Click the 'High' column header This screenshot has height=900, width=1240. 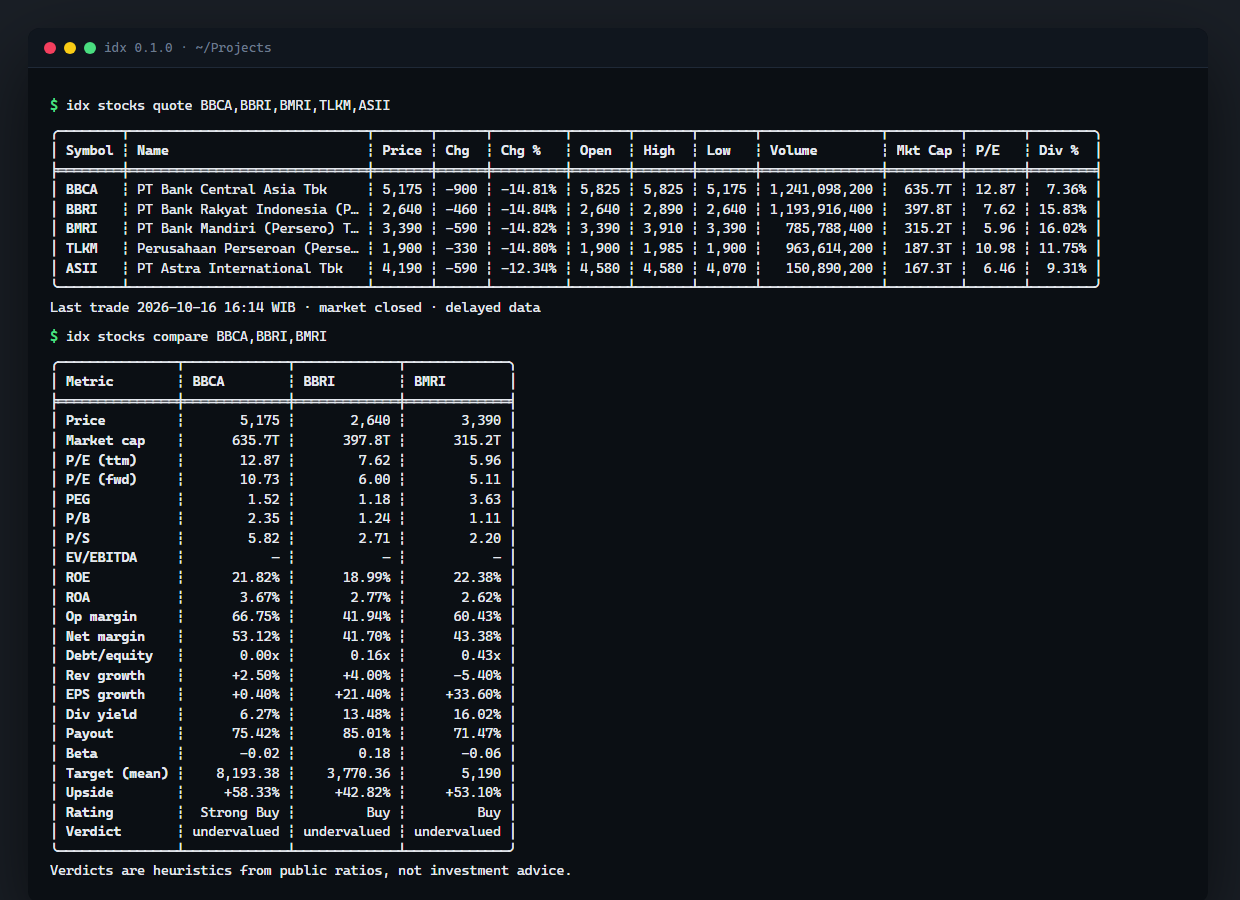point(659,151)
